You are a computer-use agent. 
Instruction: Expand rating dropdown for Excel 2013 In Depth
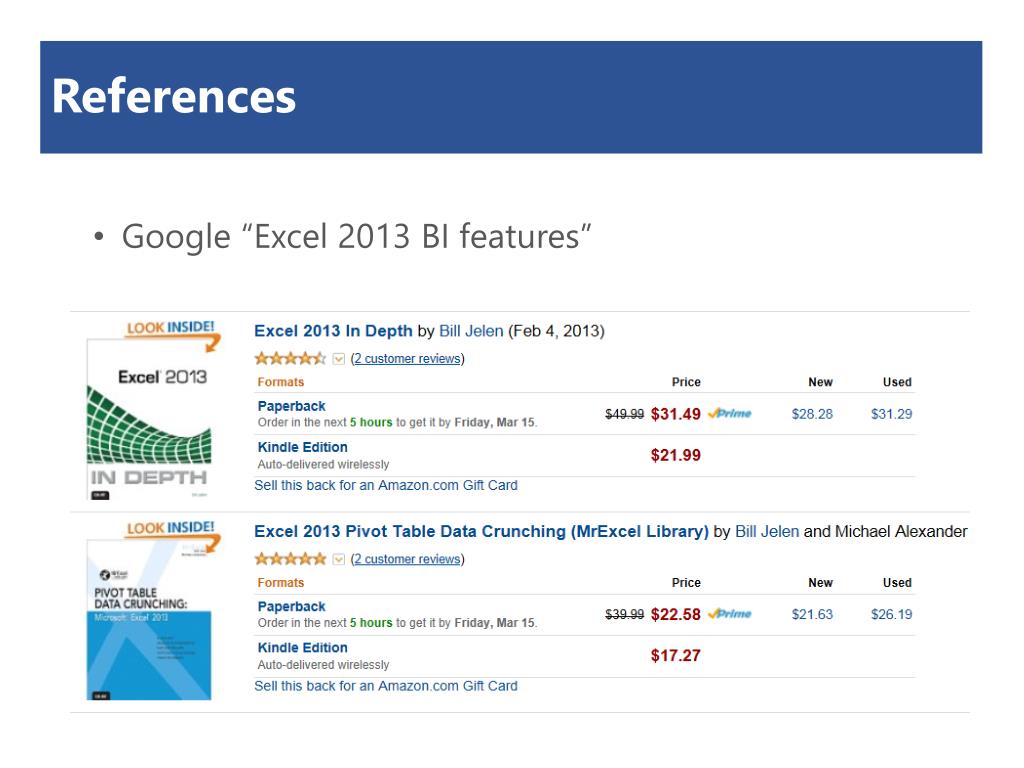(338, 359)
